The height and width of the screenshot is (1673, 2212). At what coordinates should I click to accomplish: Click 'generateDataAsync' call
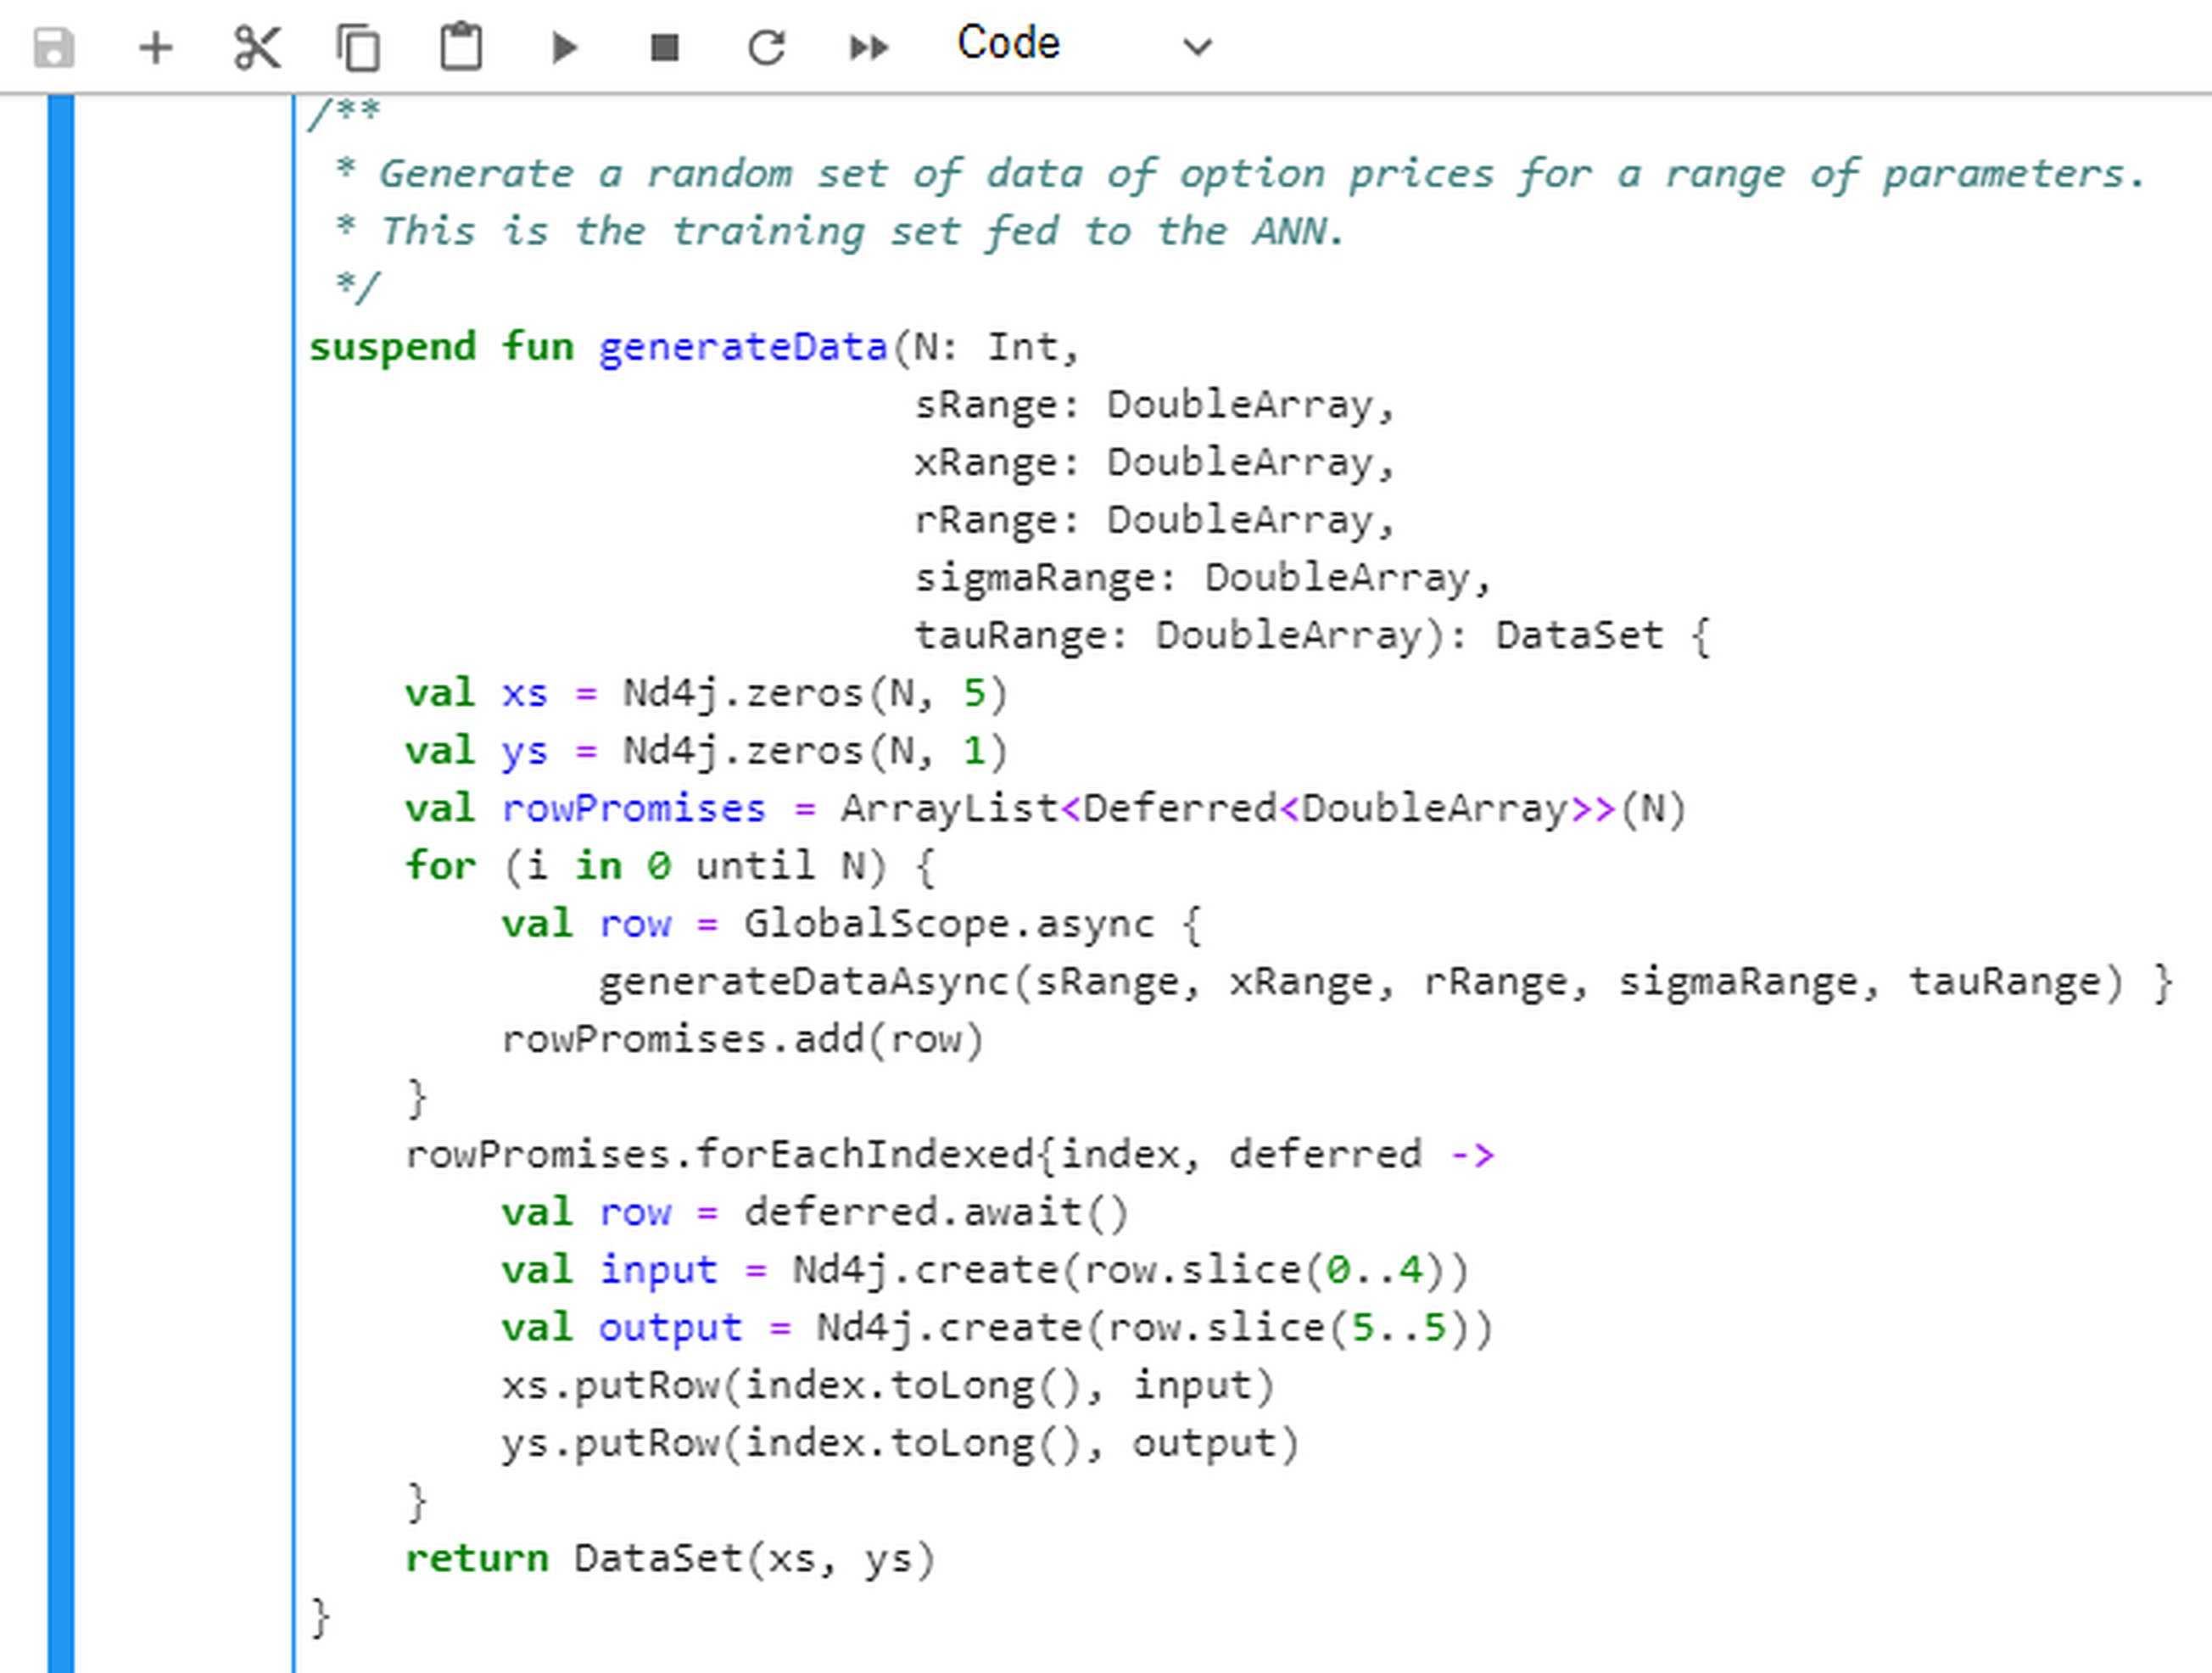coord(804,982)
